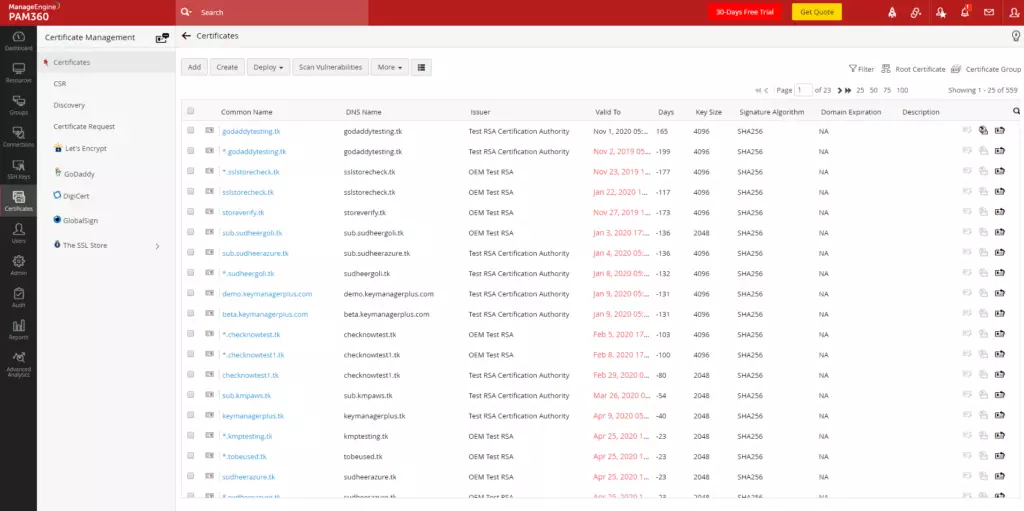The height and width of the screenshot is (511, 1024).
Task: Open the More dropdown menu
Action: pos(389,67)
